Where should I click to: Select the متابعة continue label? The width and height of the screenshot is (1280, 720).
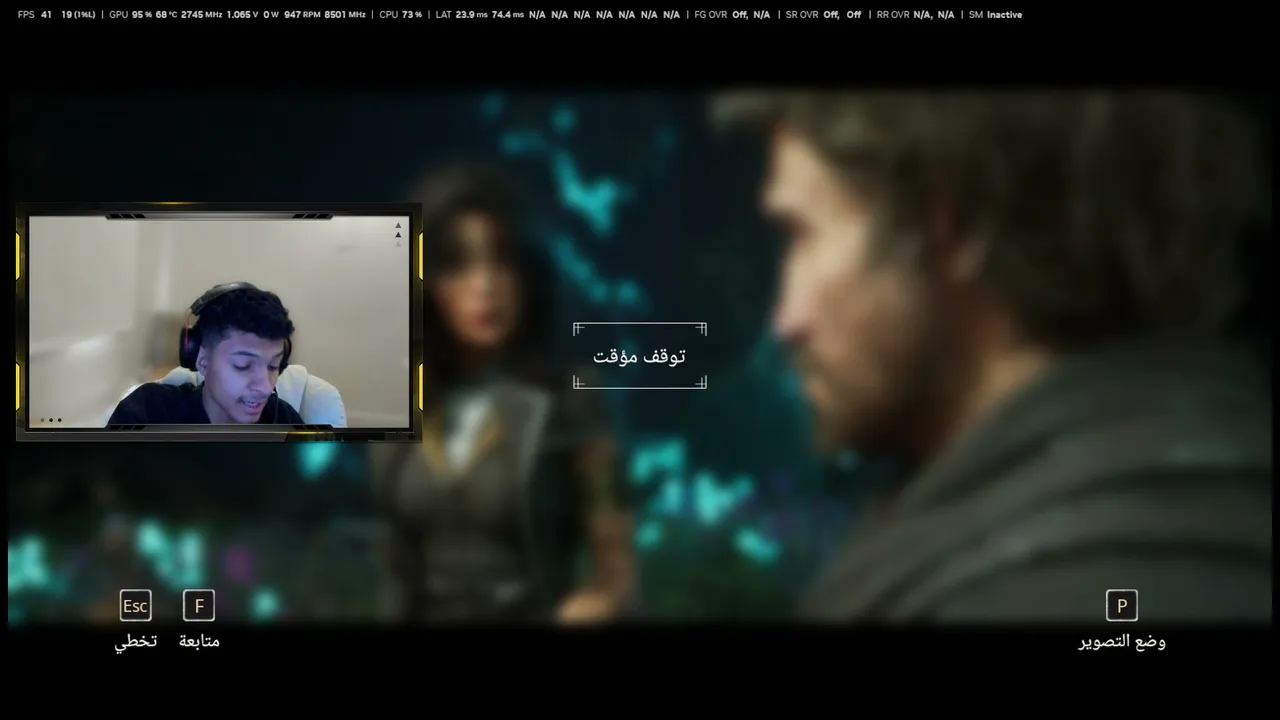pyautogui.click(x=199, y=642)
